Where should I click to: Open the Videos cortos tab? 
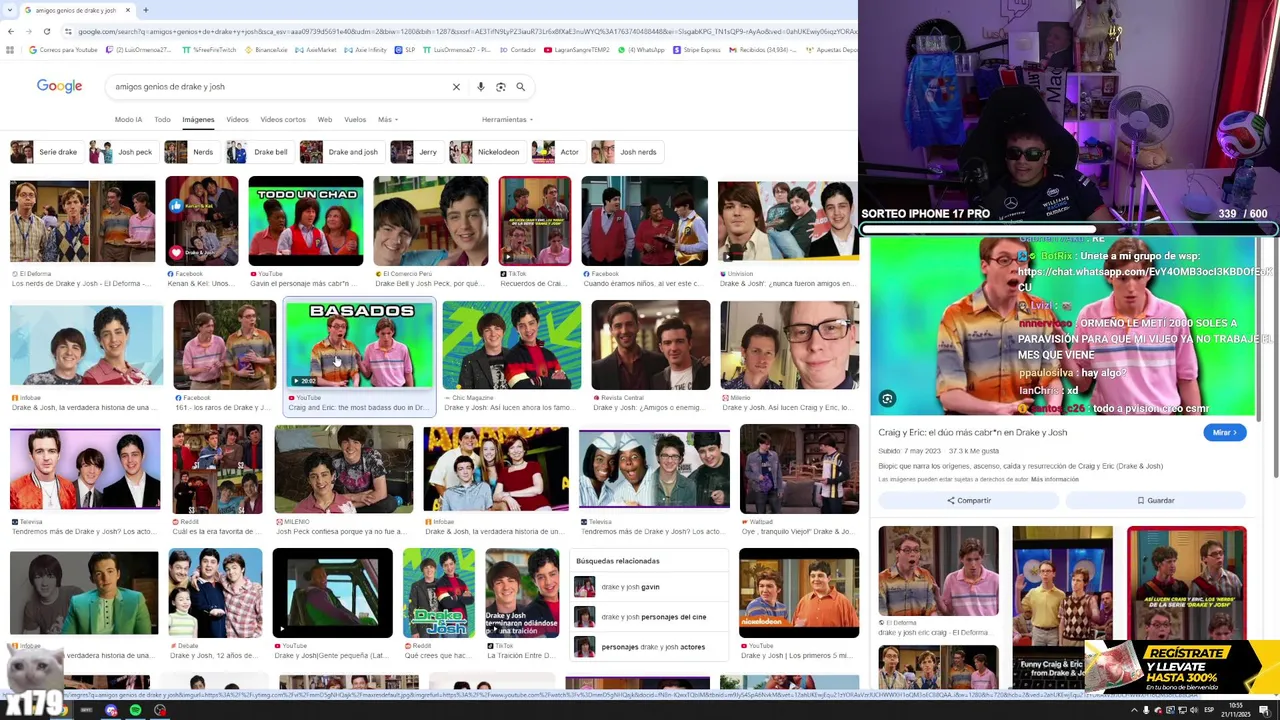click(283, 119)
